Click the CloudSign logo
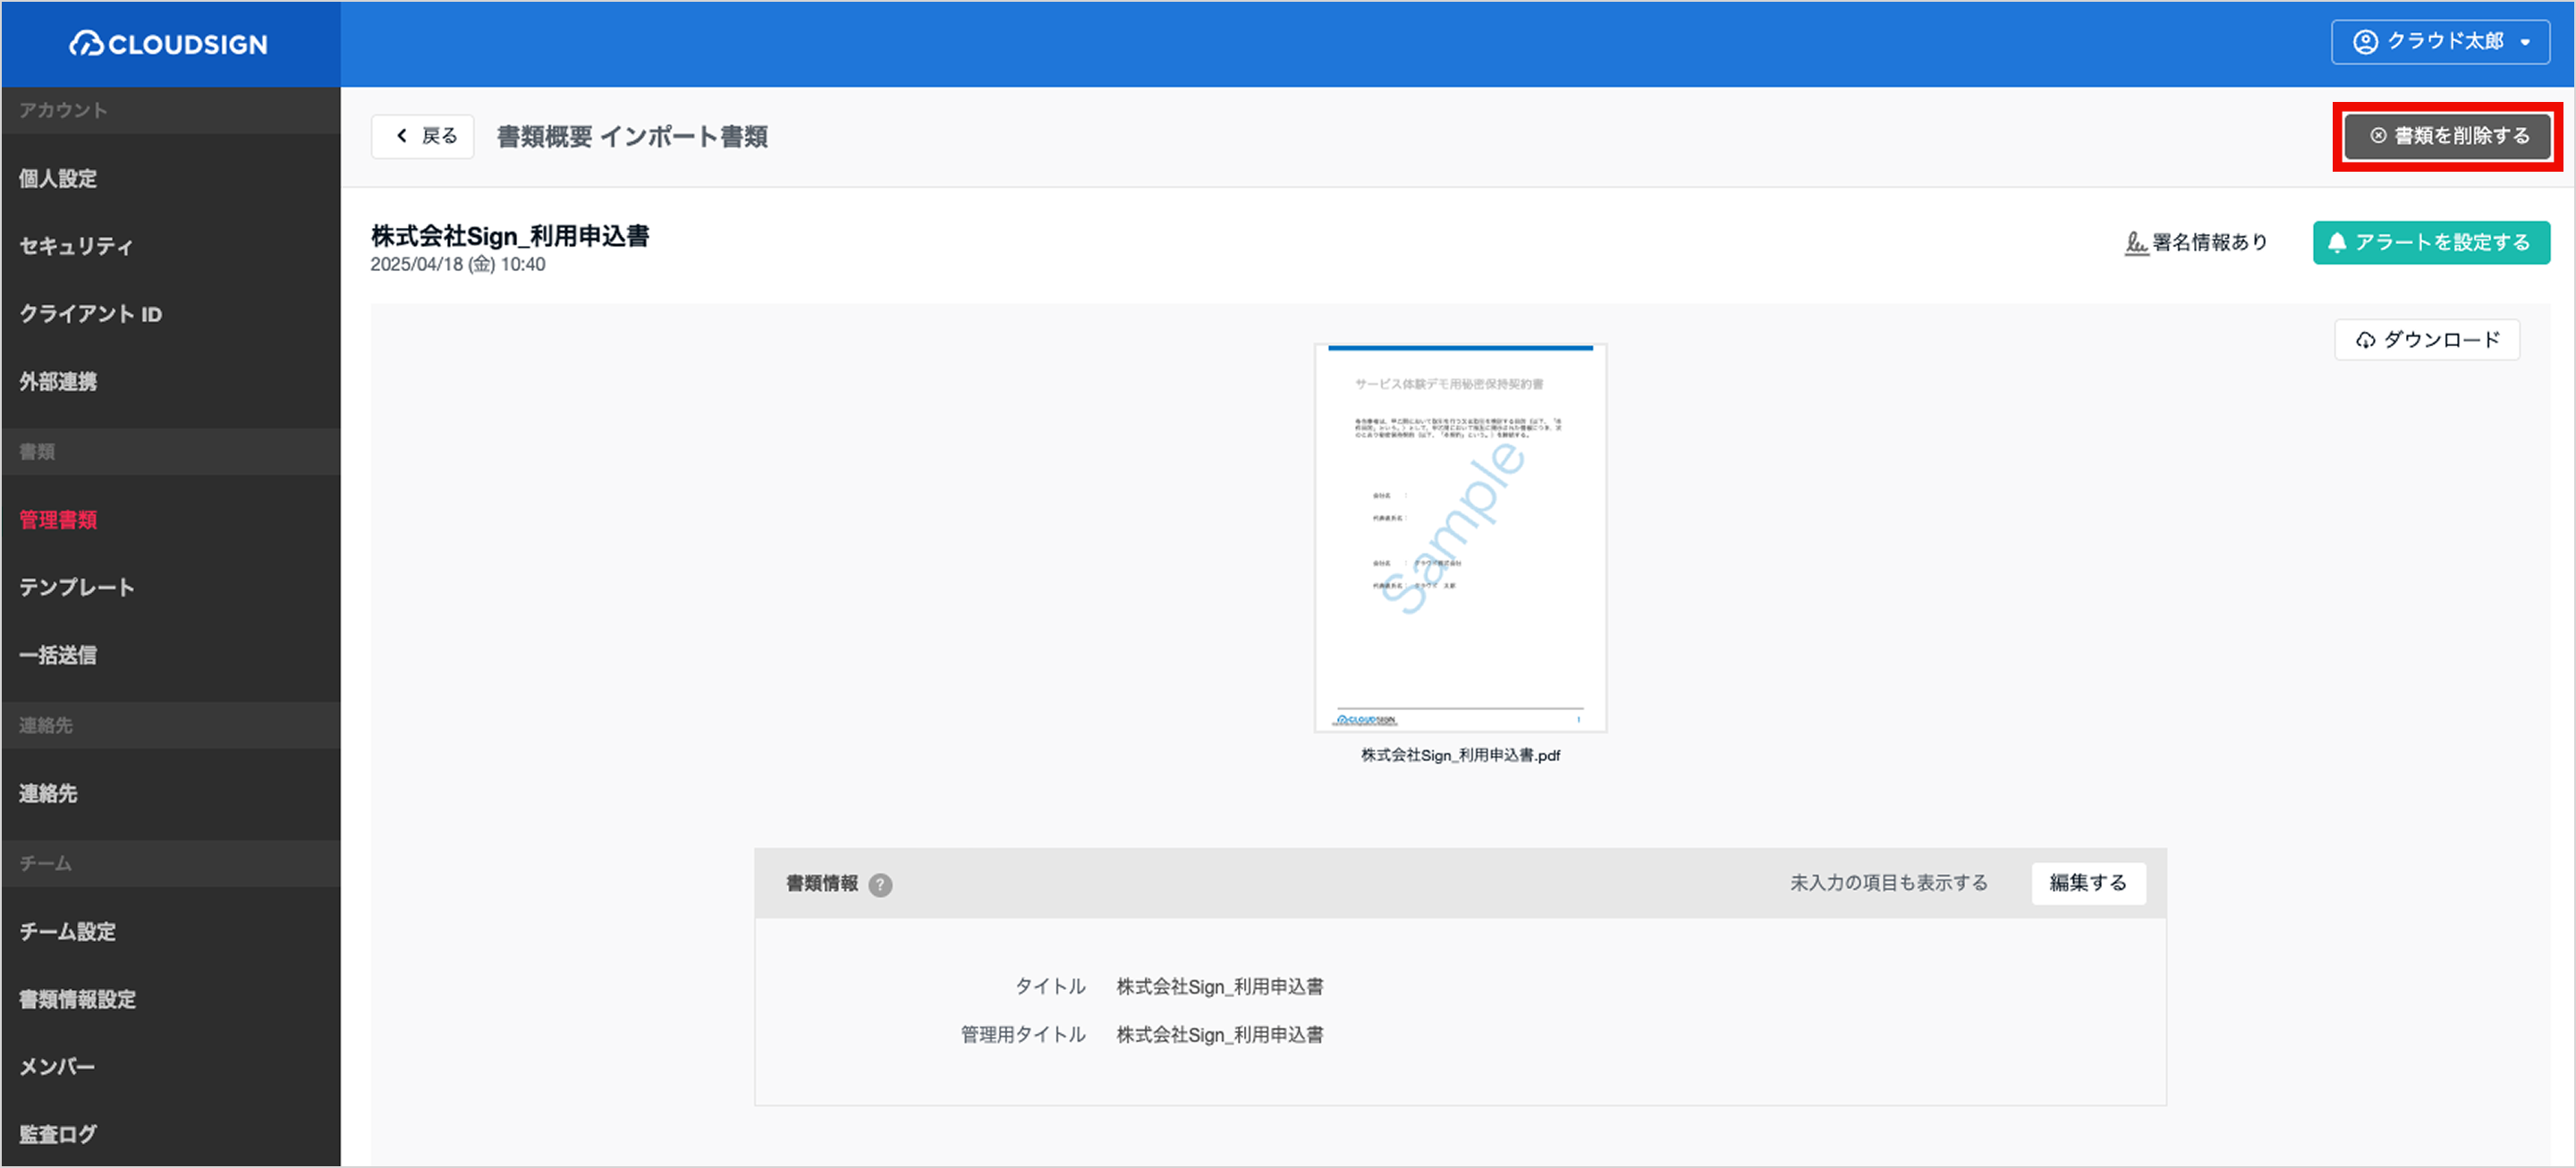2576x1168 pixels. coord(168,44)
